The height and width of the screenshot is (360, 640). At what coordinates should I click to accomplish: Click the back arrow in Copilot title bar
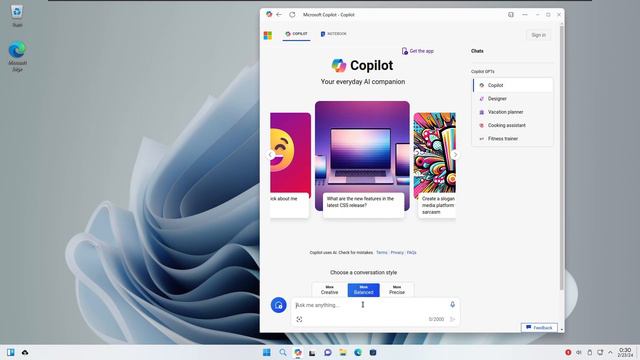(279, 15)
